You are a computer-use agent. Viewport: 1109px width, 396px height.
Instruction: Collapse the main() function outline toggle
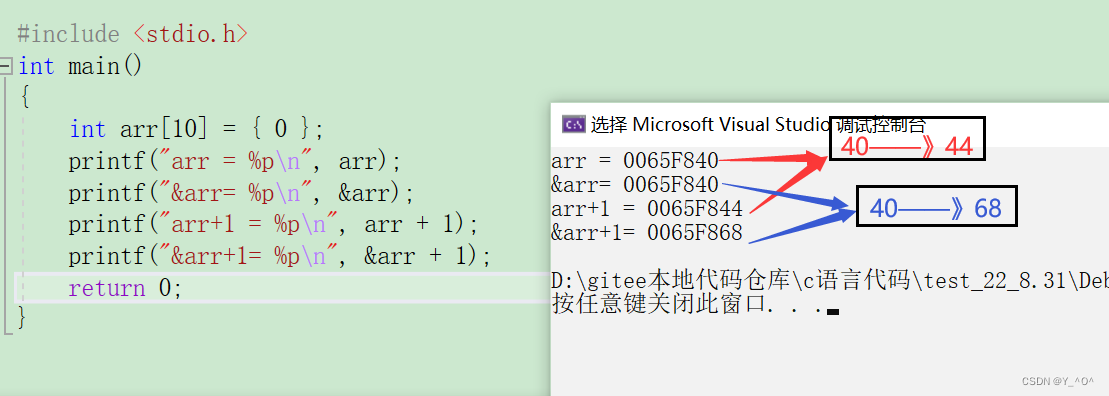point(5,66)
